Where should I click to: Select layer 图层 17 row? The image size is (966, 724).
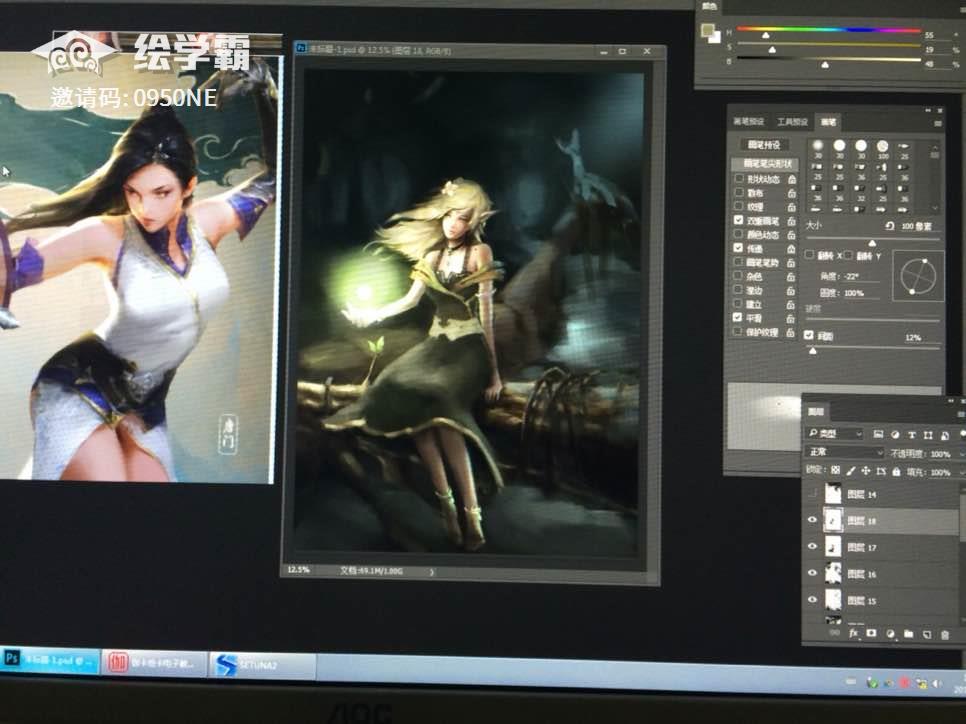[x=883, y=547]
